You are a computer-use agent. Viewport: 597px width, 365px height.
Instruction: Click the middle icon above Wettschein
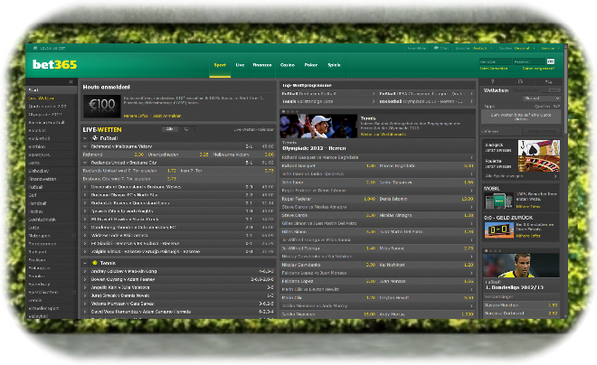tap(520, 81)
